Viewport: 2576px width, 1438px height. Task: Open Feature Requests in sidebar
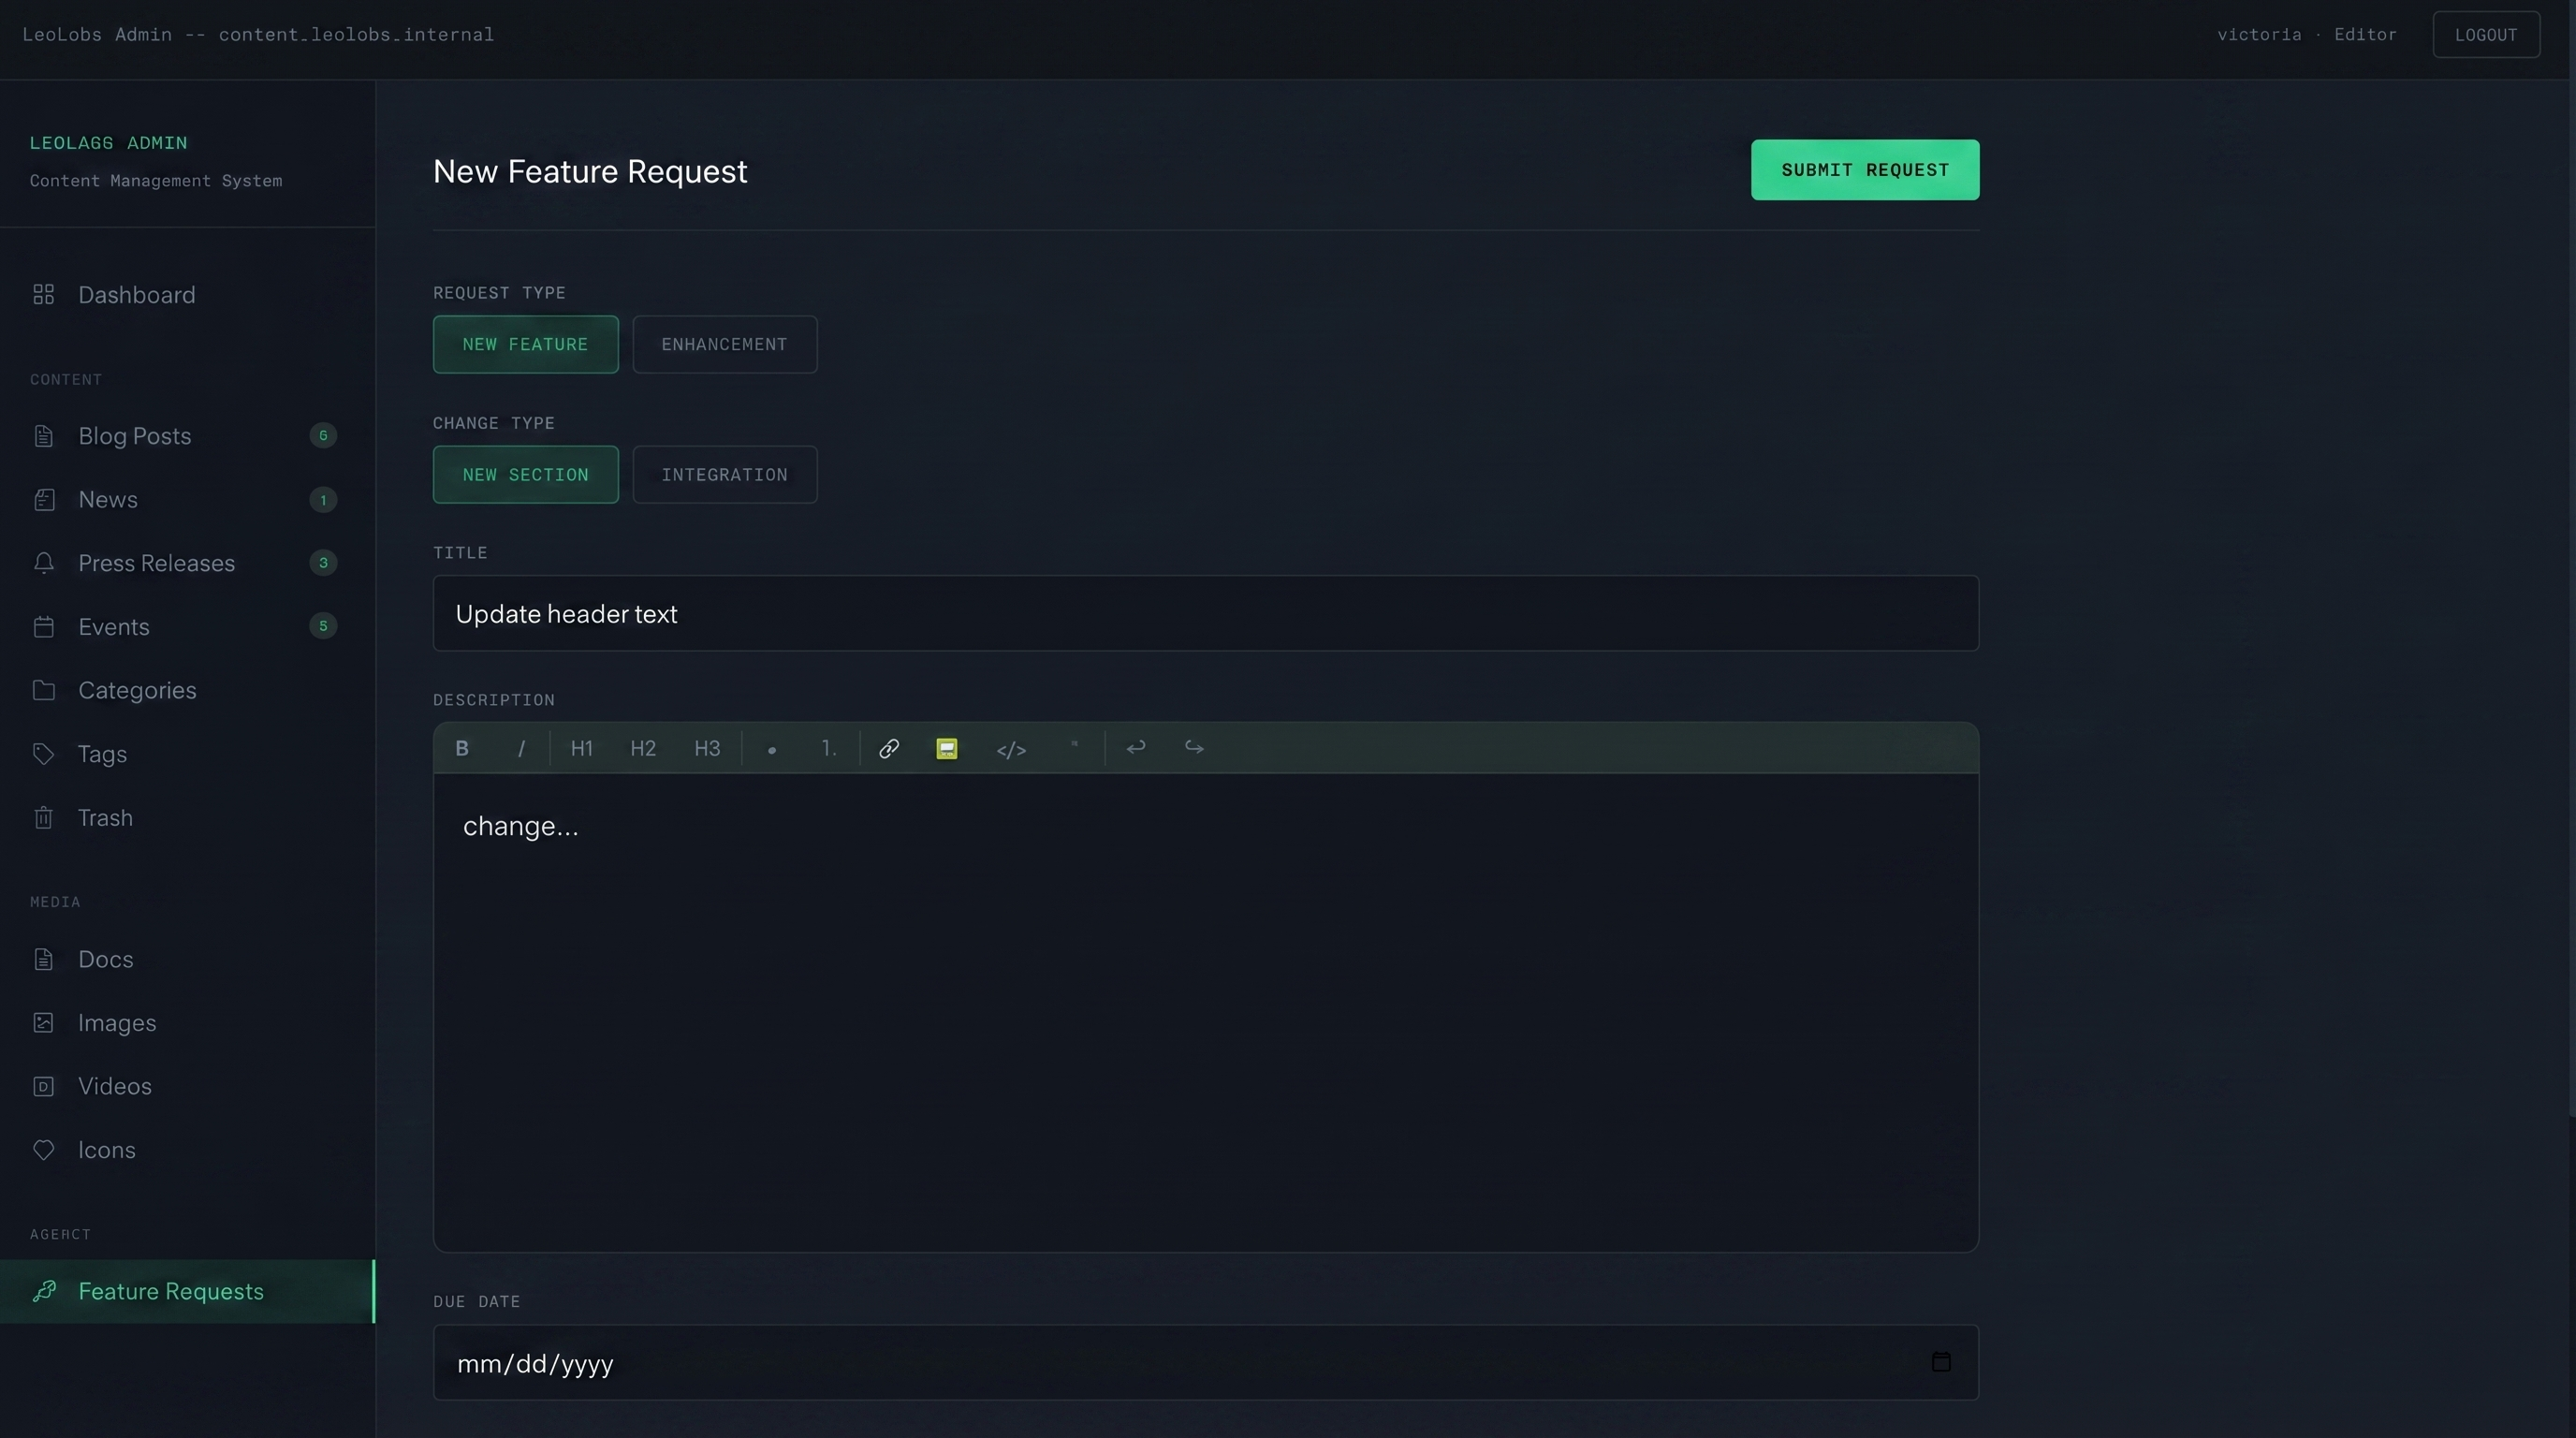pos(187,1291)
